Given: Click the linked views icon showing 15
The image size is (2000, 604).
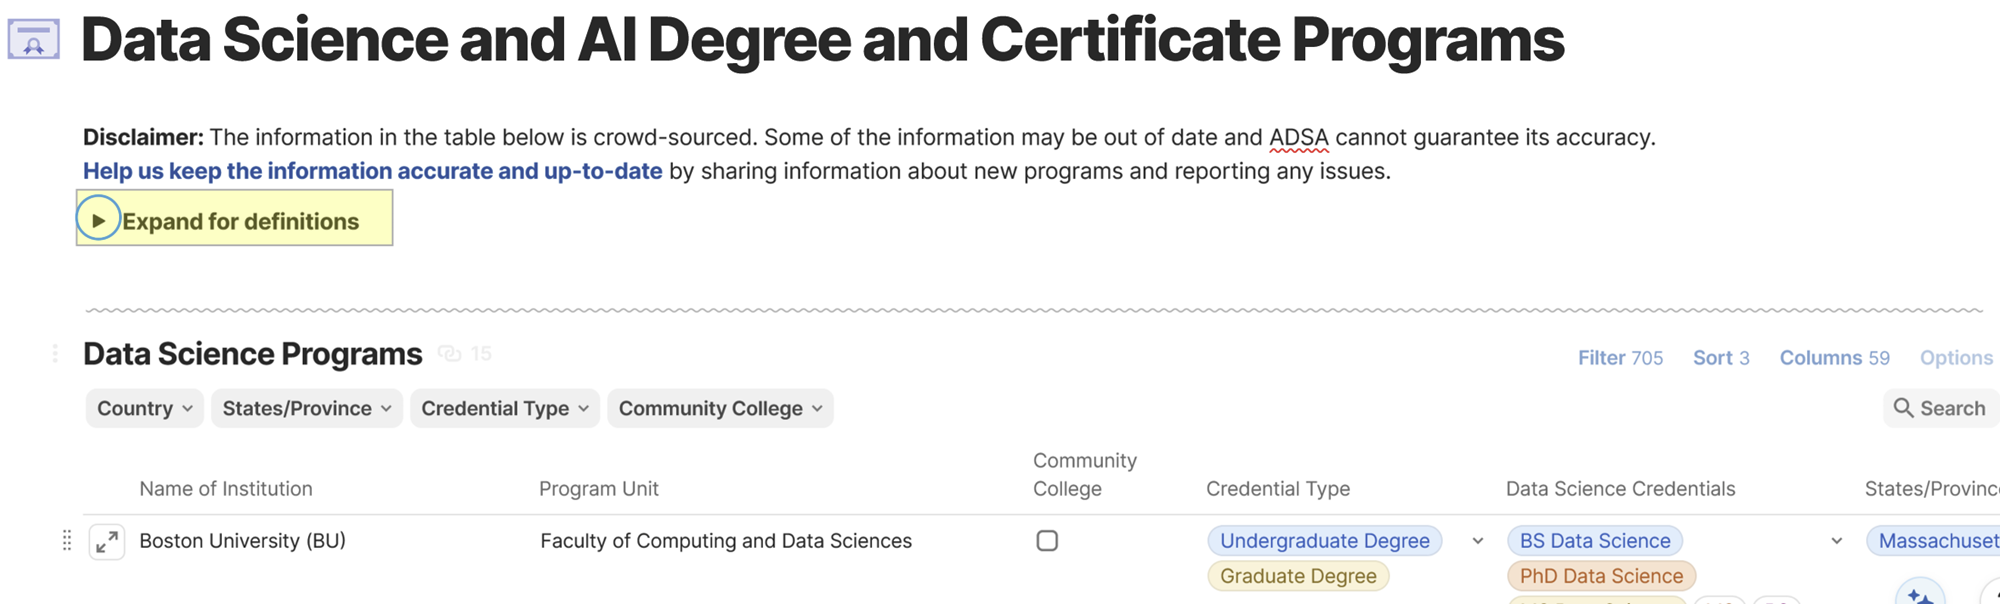Looking at the screenshot, I should [451, 354].
